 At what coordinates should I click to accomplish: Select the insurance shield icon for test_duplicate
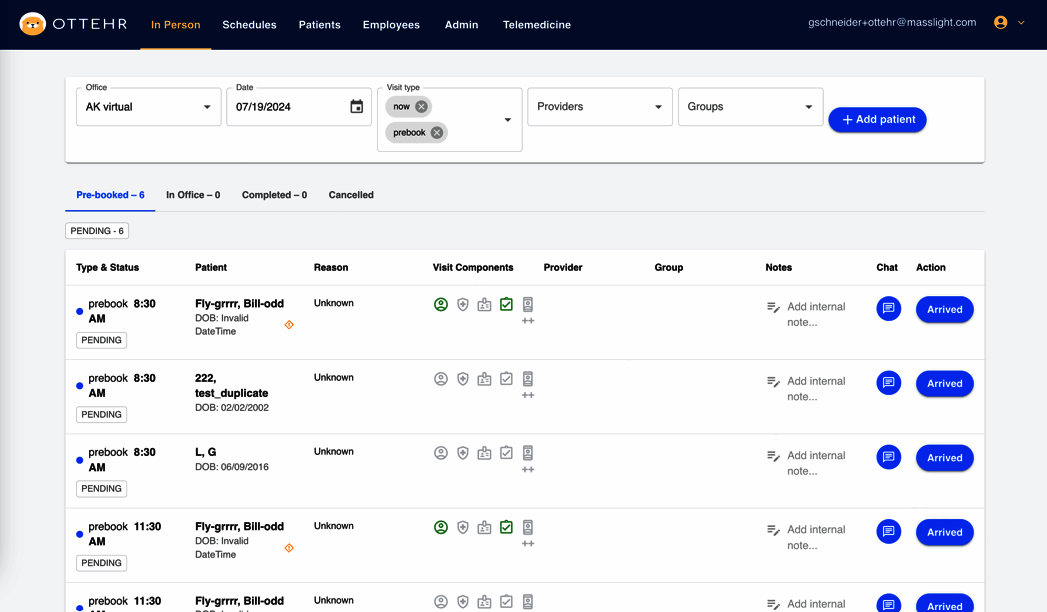click(x=462, y=379)
